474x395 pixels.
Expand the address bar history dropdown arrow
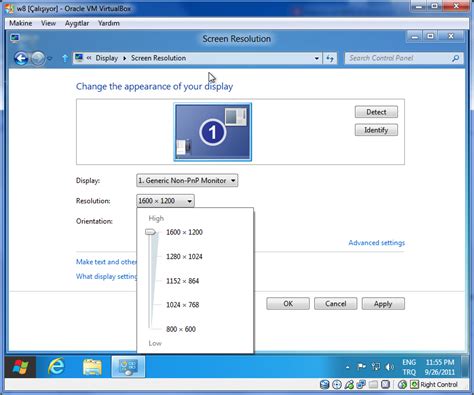316,59
